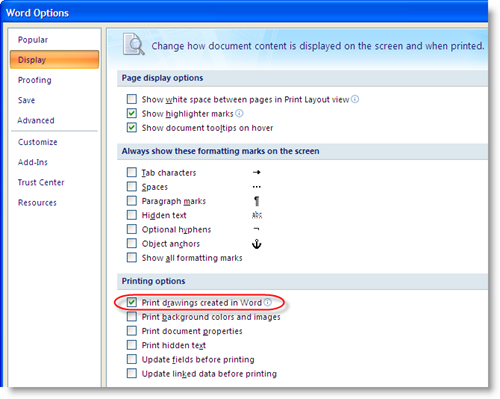This screenshot has height=399, width=500.
Task: Click the spaces dots symbol
Action: click(256, 187)
